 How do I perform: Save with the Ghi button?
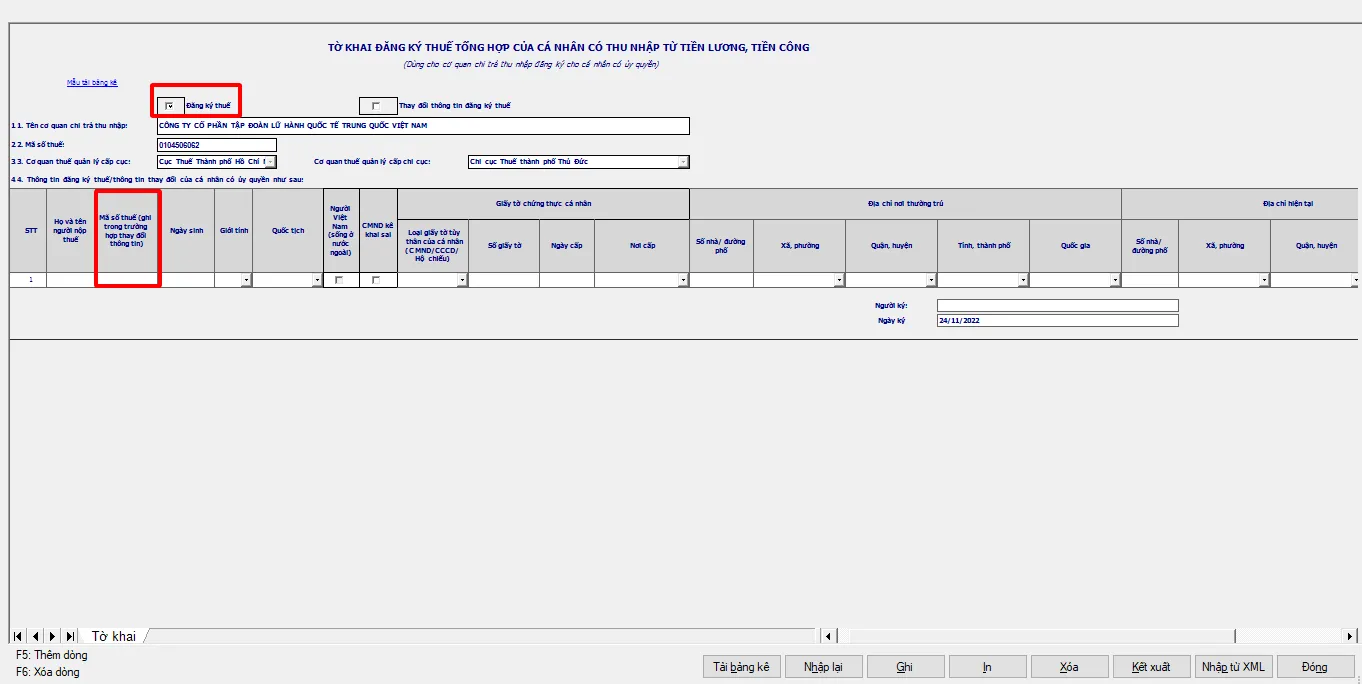pos(904,667)
